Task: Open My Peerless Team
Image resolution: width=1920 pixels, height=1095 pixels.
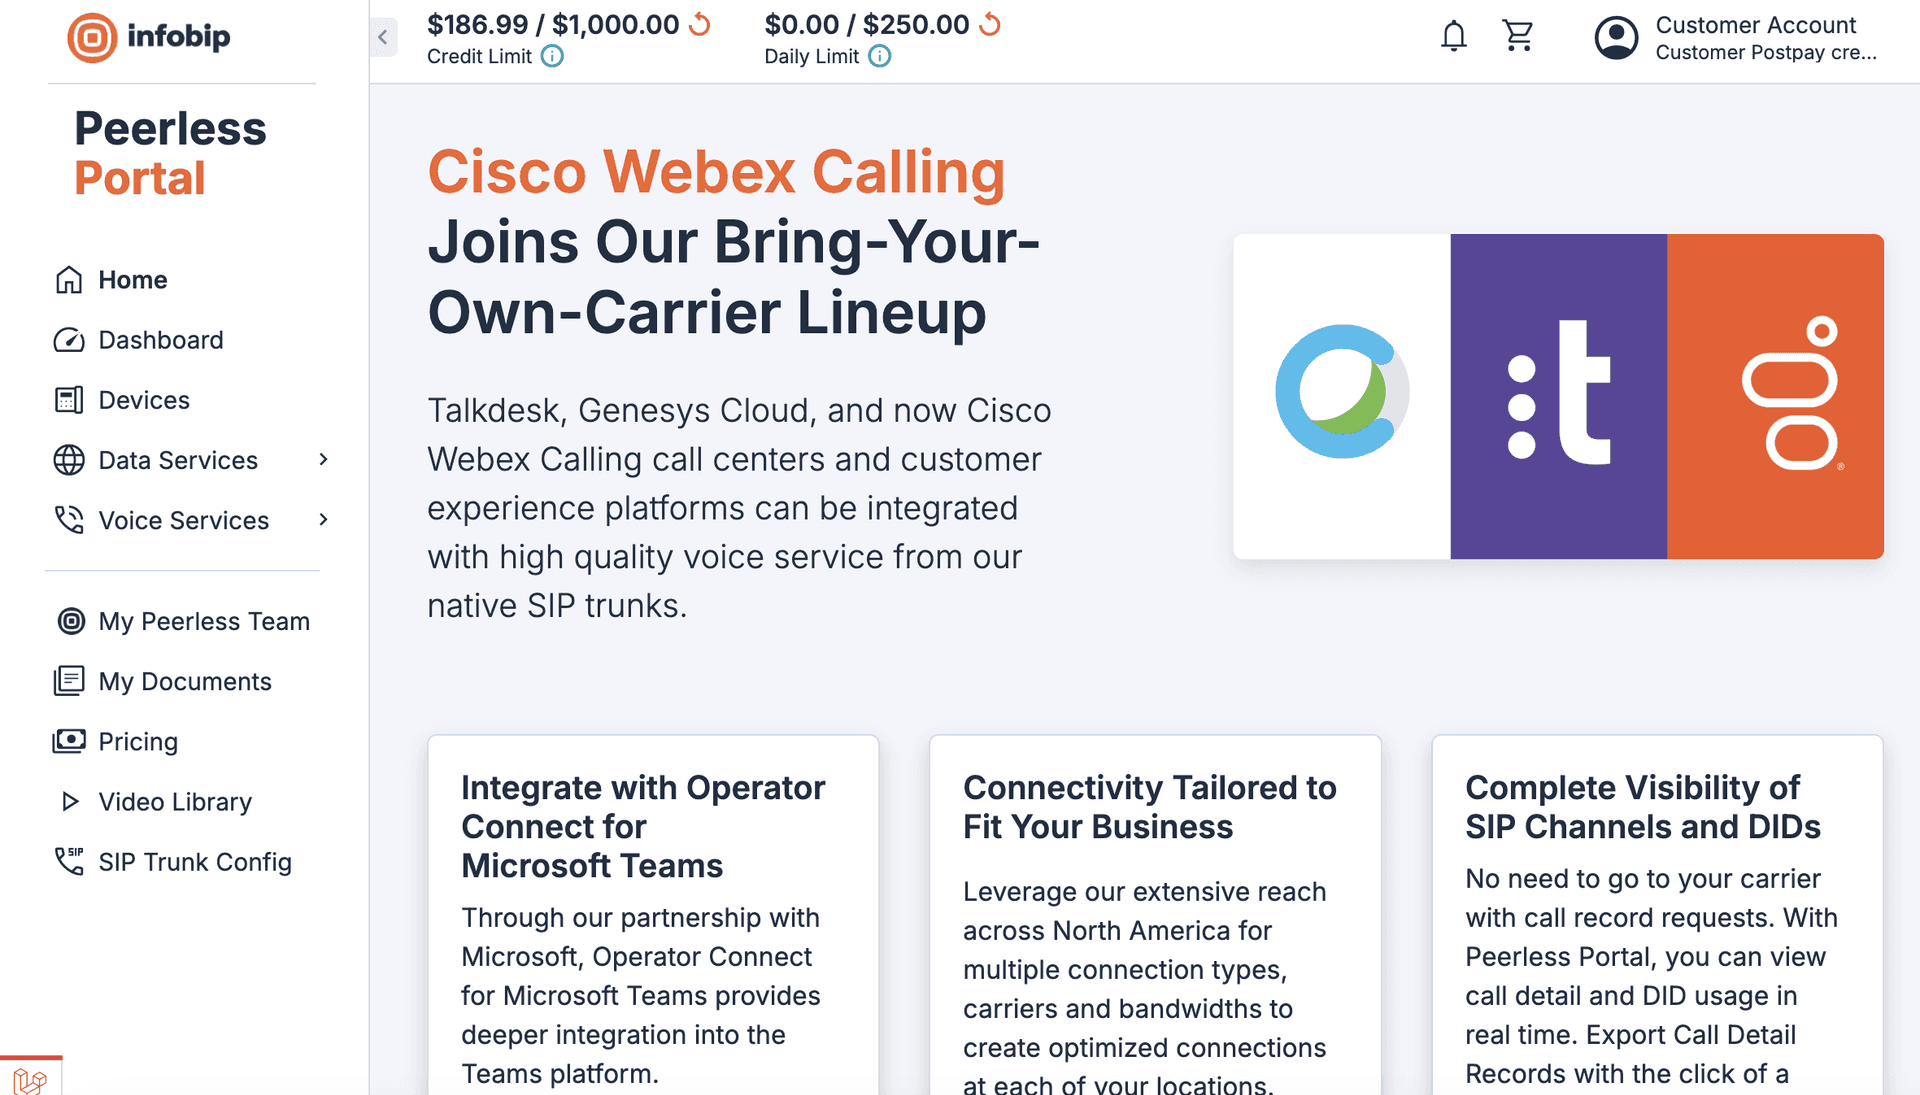Action: [203, 621]
